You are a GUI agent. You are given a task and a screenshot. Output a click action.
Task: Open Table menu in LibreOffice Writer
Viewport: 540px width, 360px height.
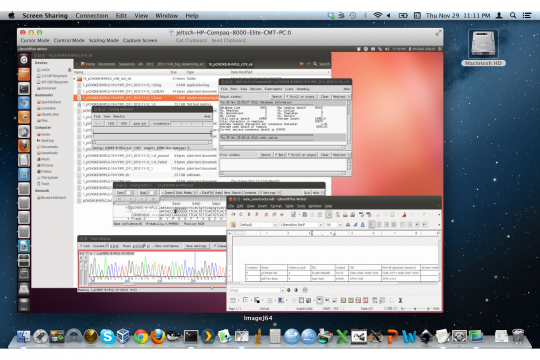coord(289,206)
